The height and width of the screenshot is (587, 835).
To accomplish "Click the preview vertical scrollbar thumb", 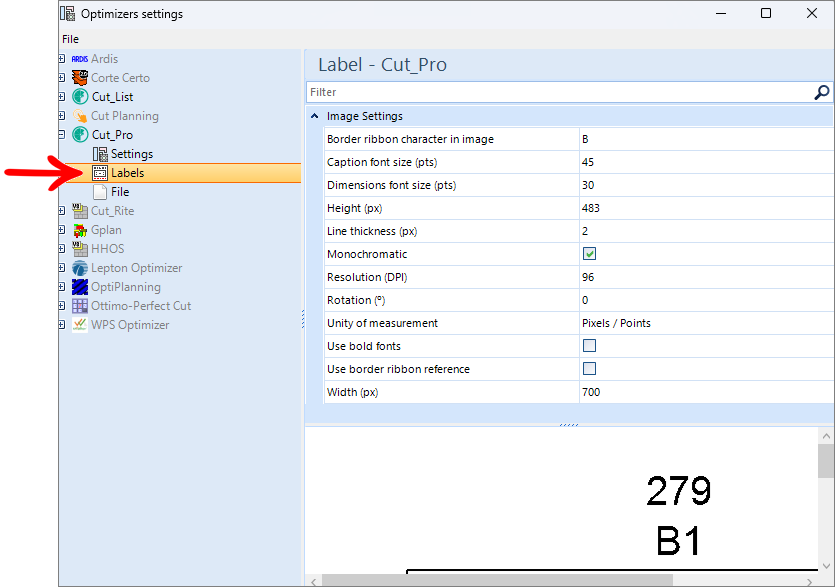I will [x=826, y=461].
